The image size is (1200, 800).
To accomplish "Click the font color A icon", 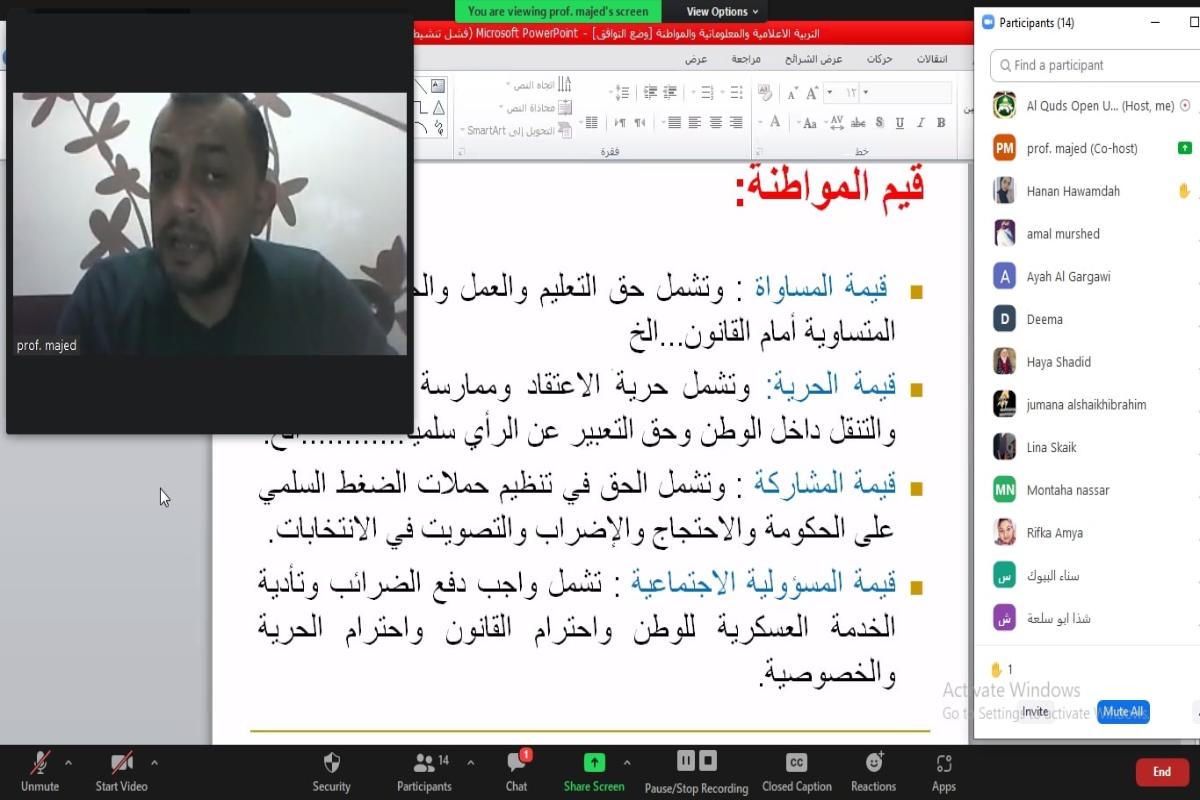I will coord(775,122).
